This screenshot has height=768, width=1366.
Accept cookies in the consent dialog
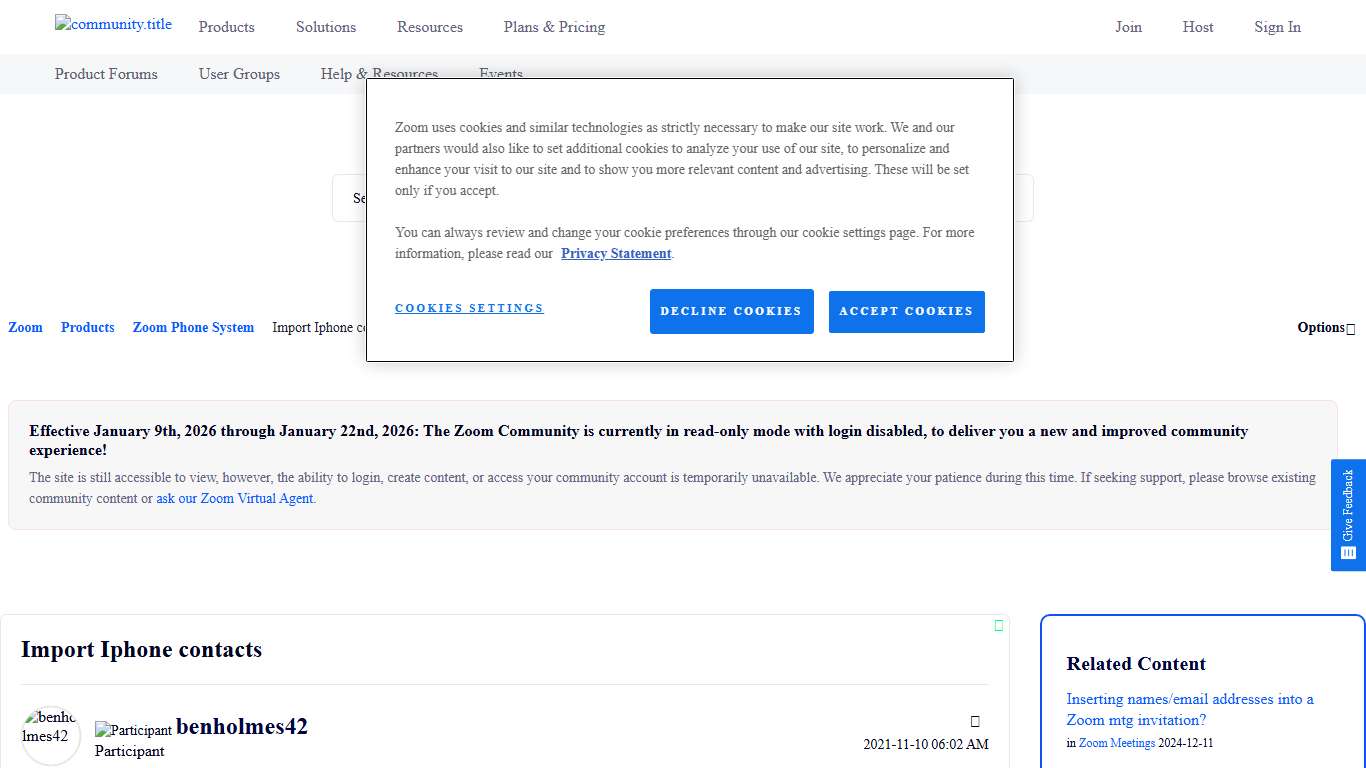point(906,312)
